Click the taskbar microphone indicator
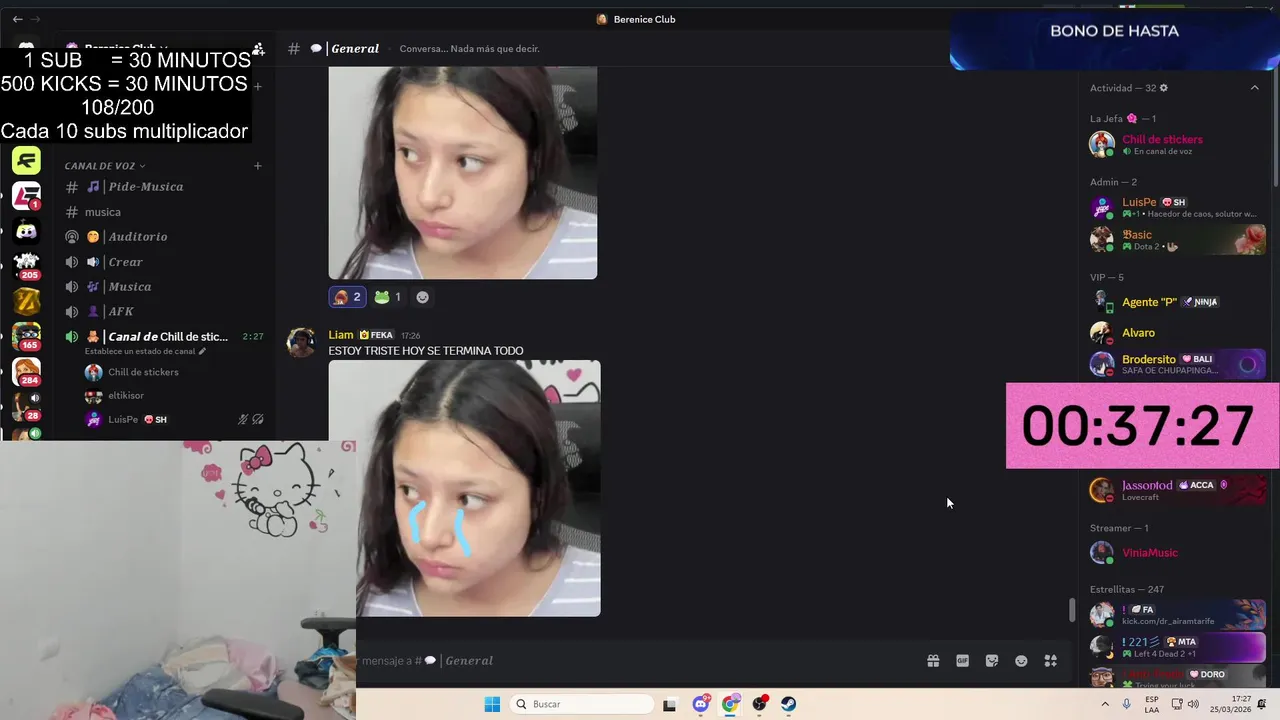The image size is (1280, 720). (1127, 704)
